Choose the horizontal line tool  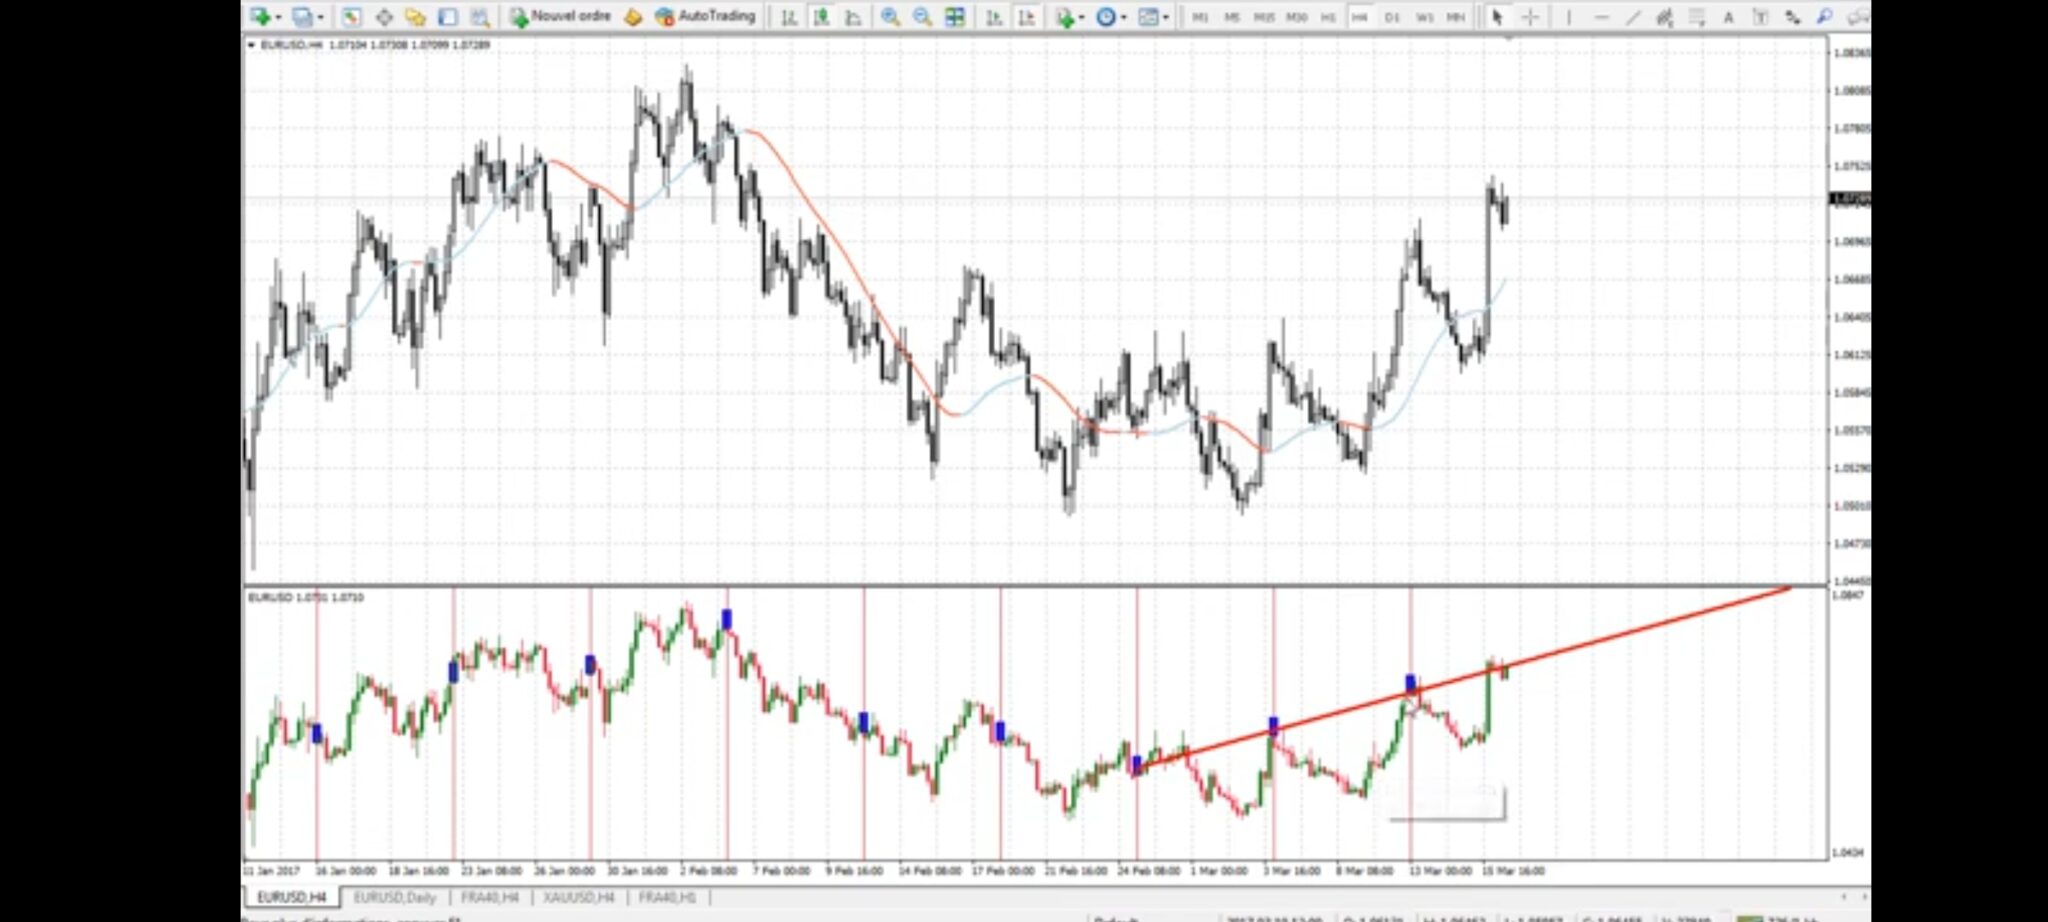pyautogui.click(x=1601, y=17)
